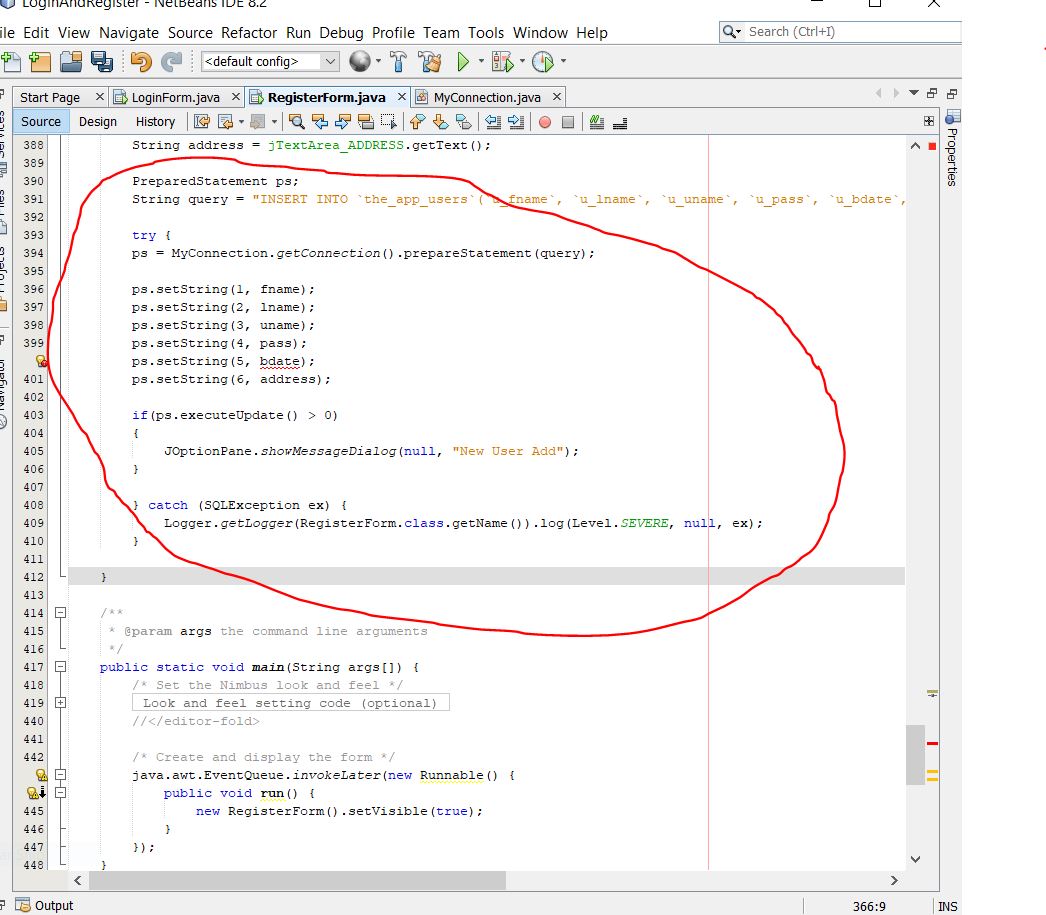The height and width of the screenshot is (915, 1046).
Task: Click the Save All icon
Action: (100, 61)
